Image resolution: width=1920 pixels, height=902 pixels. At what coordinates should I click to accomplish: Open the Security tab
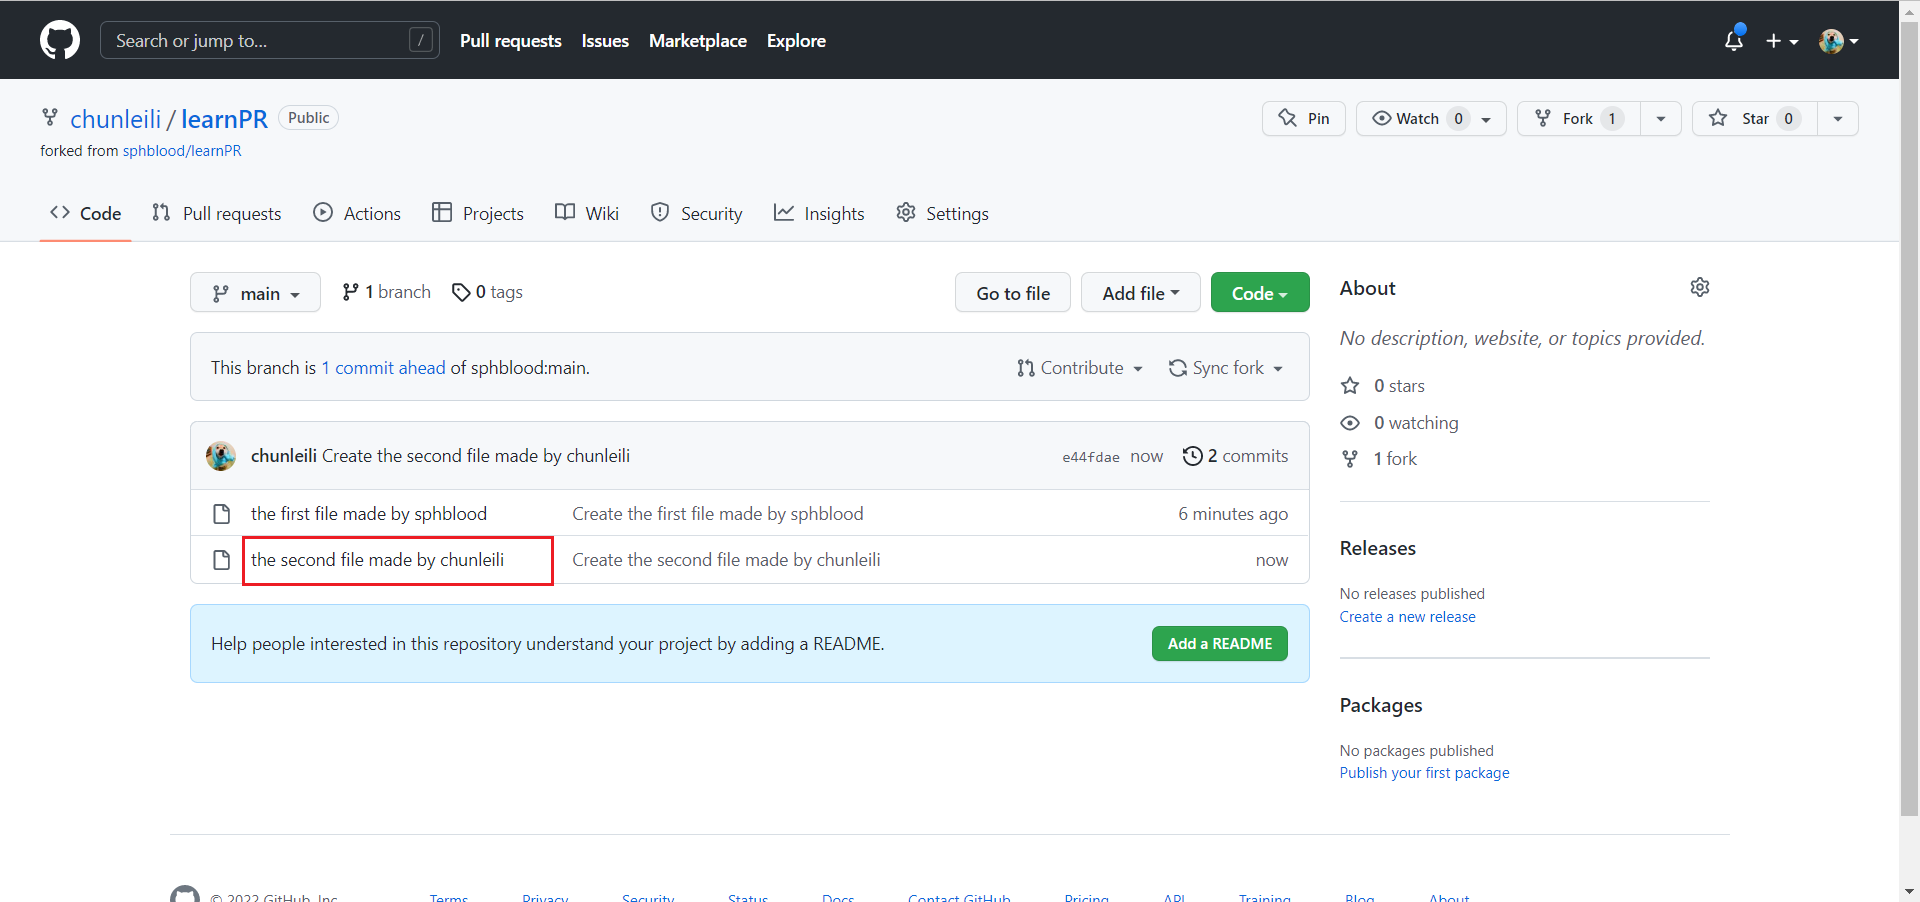tap(697, 213)
